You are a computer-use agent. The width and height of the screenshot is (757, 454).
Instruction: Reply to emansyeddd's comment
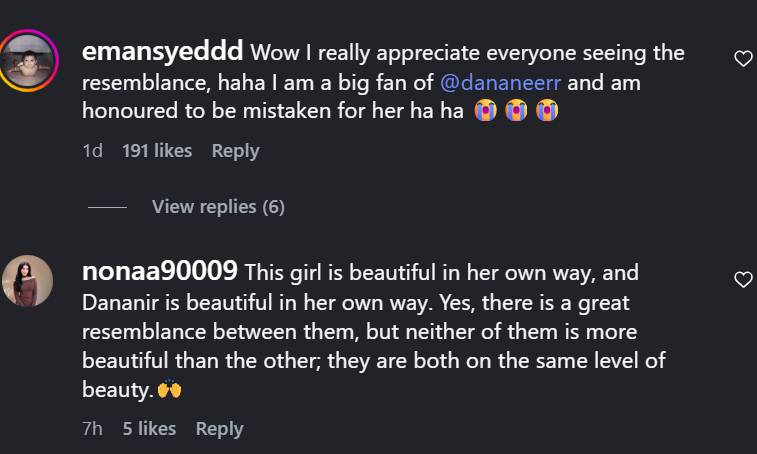[235, 151]
